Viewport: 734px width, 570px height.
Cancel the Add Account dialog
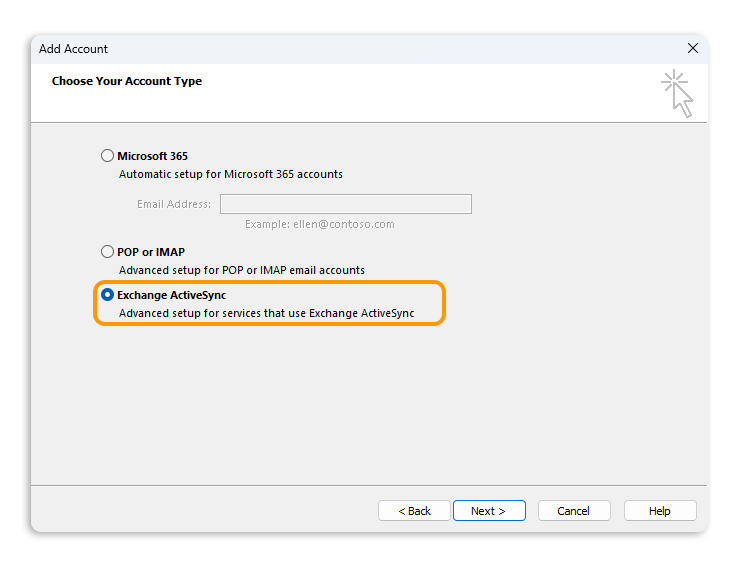click(574, 511)
